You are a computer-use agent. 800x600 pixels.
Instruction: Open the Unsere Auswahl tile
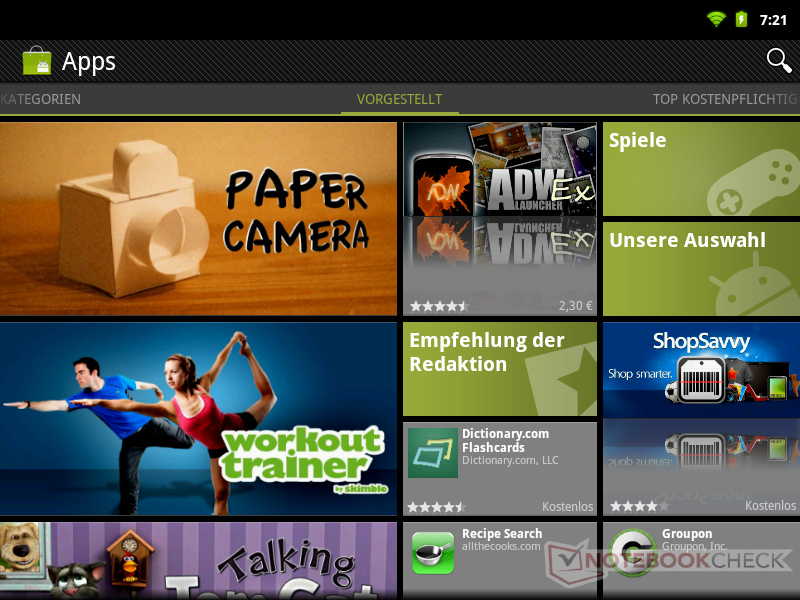(x=702, y=269)
